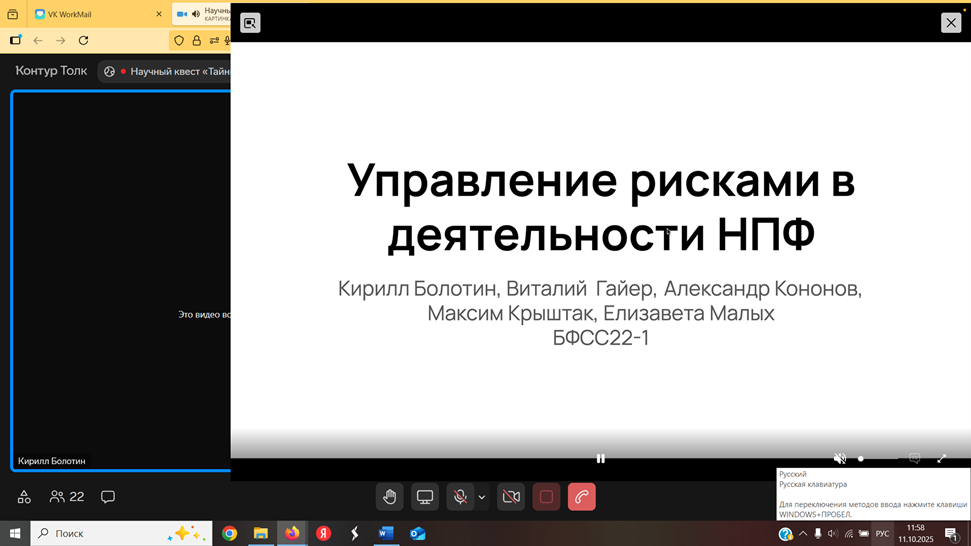Open the meeting chat panel

(108, 497)
